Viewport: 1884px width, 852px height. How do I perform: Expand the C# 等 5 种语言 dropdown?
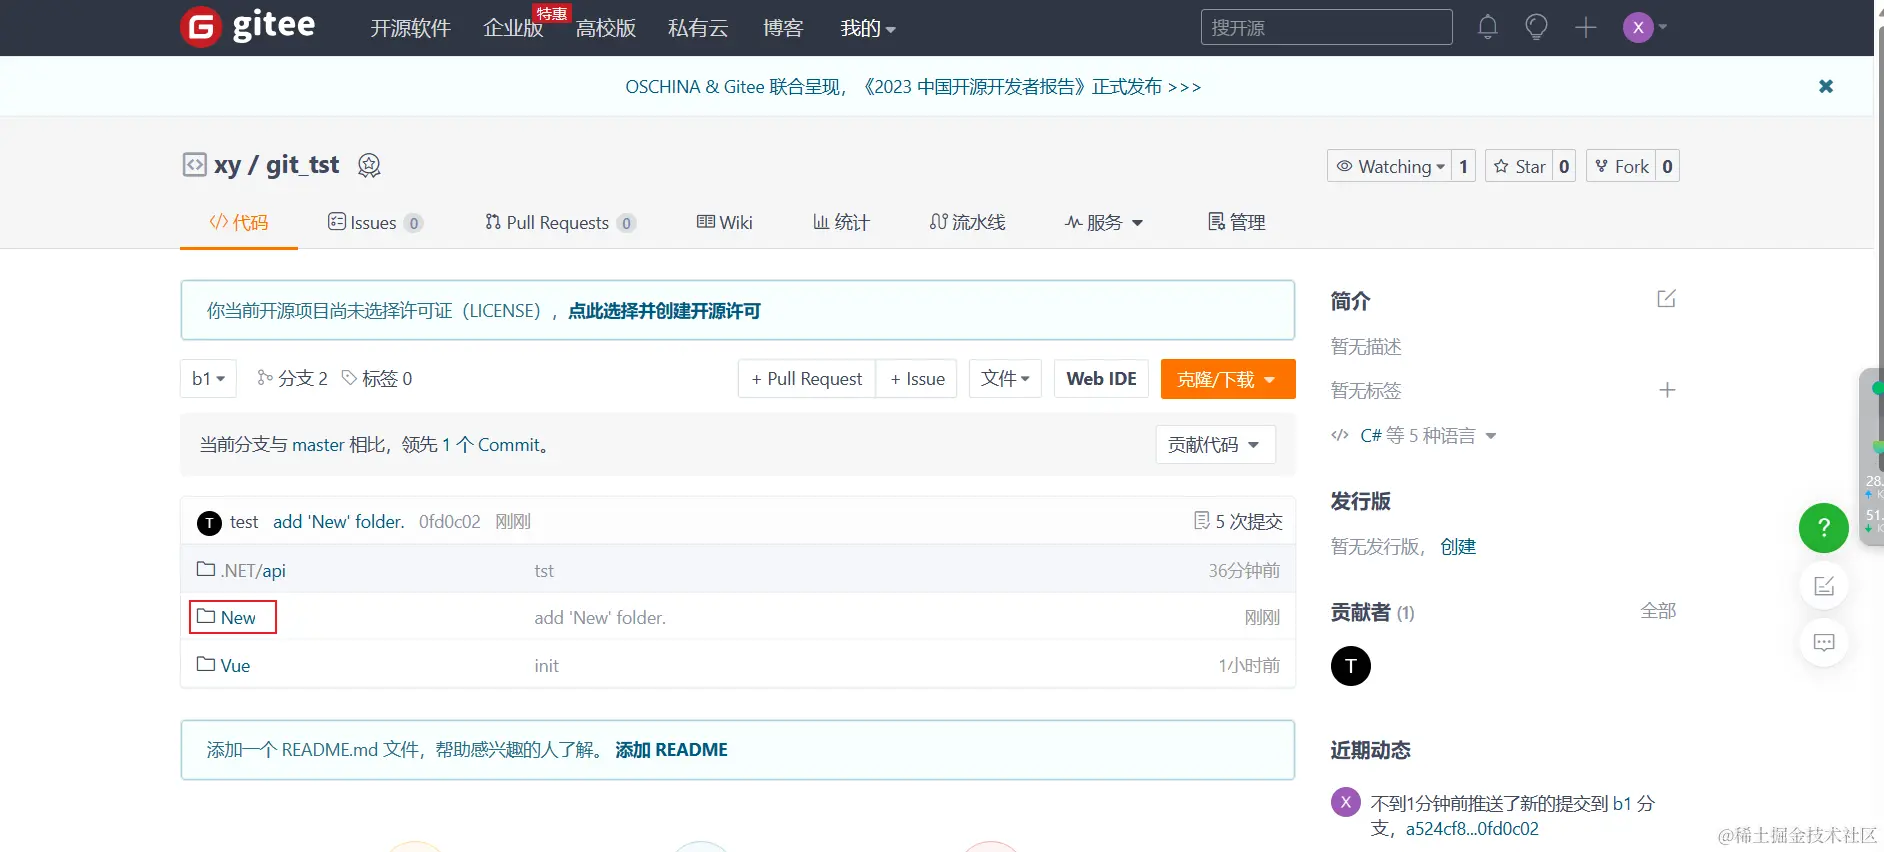(1414, 435)
